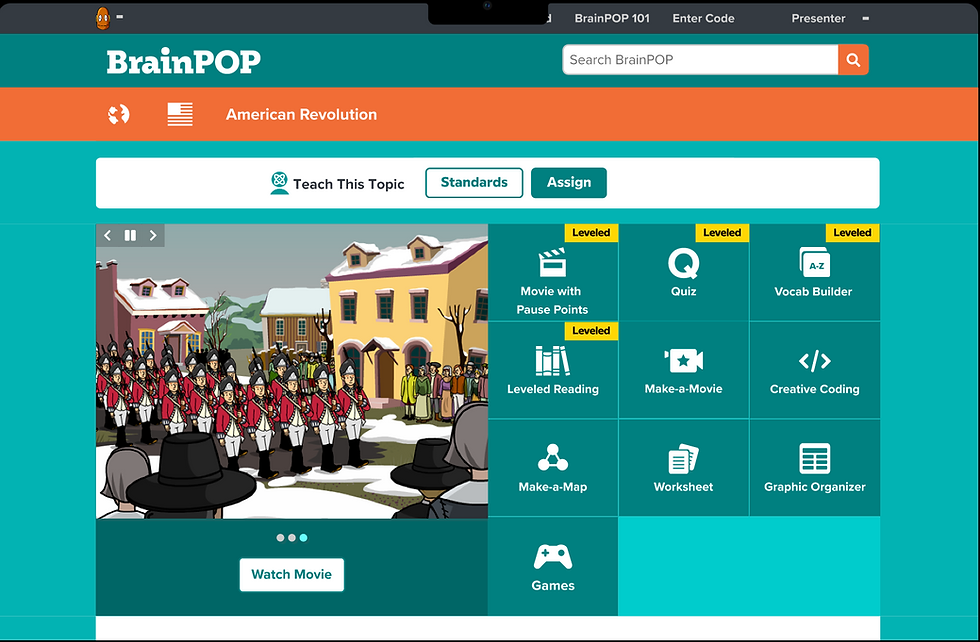Open the Graphic Organizer tile
The image size is (980, 642).
(x=814, y=468)
